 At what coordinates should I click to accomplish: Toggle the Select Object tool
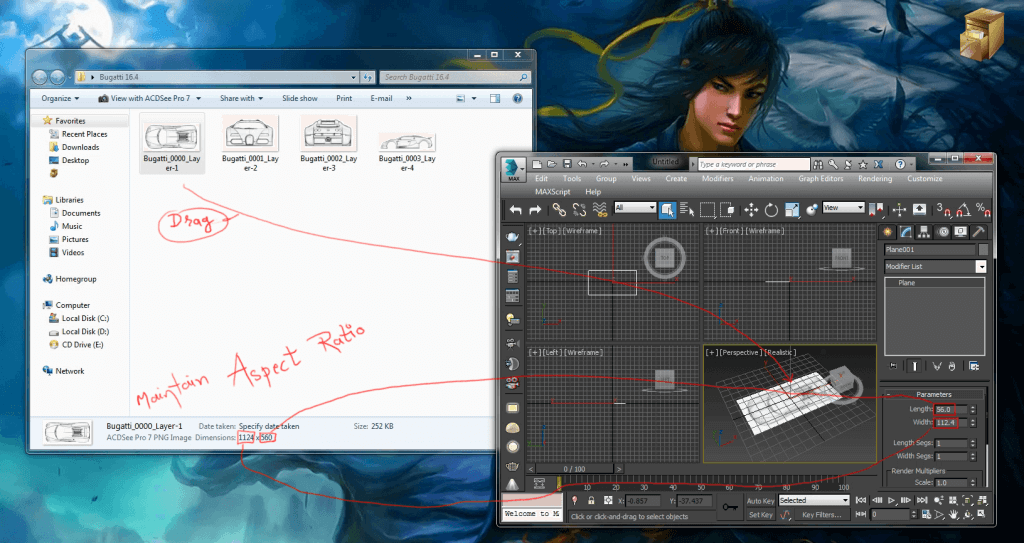pyautogui.click(x=667, y=209)
